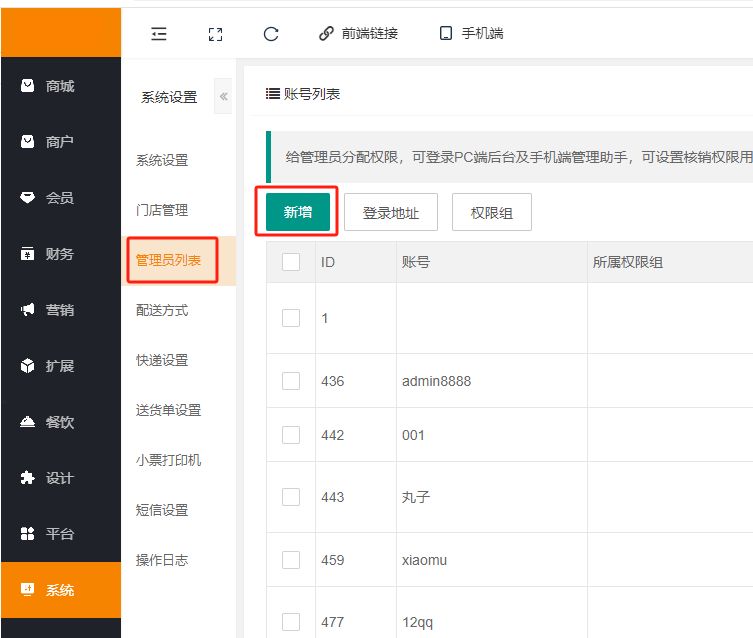Screen dimensions: 753x638
Task: Select 门店管理 in the settings menu
Action: point(162,210)
